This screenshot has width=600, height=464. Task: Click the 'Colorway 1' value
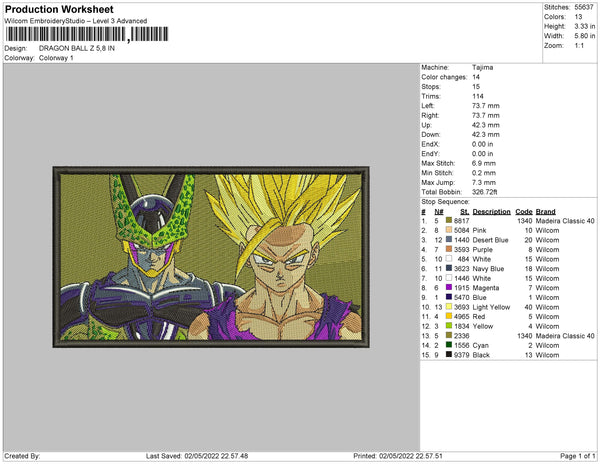point(56,58)
